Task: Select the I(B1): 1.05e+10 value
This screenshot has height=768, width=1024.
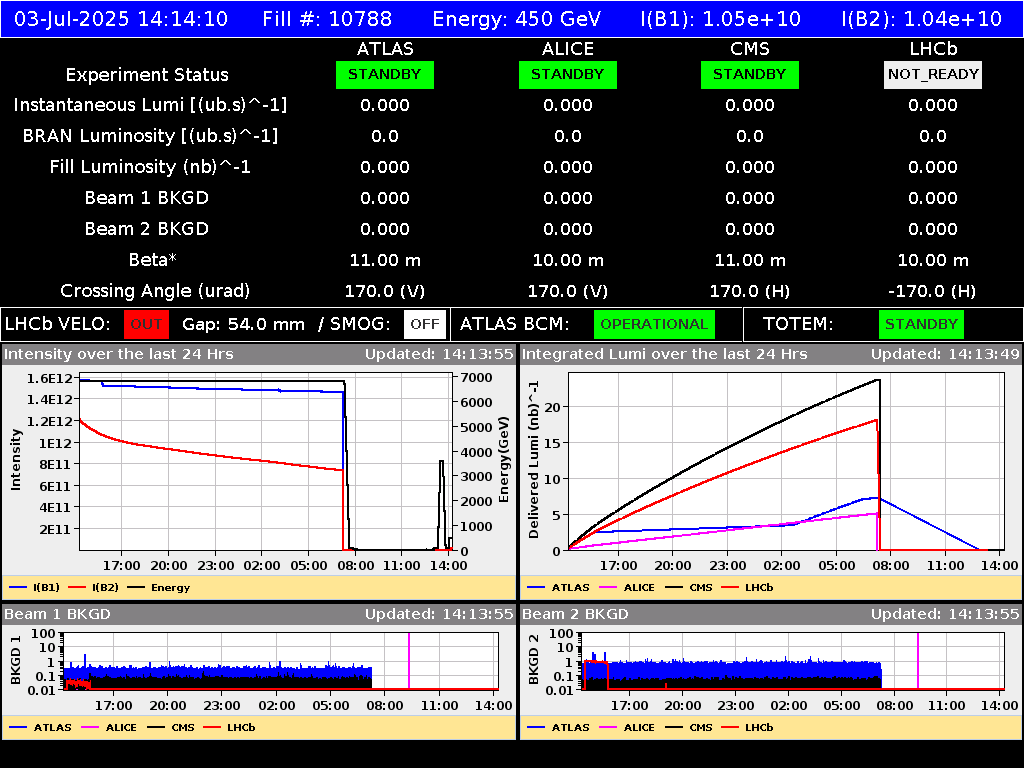Action: click(721, 18)
